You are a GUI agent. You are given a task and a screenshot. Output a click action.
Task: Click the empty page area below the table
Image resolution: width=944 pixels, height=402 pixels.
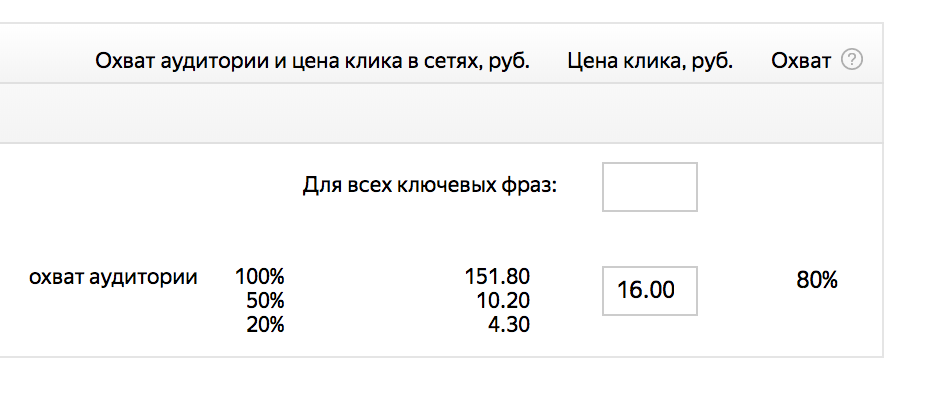(x=441, y=380)
